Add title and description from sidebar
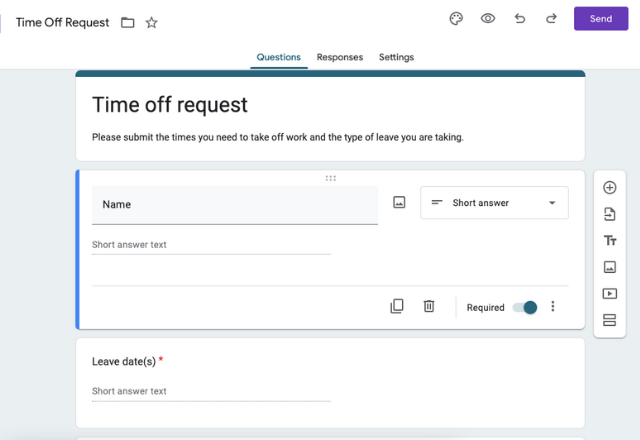This screenshot has width=640, height=440. (x=610, y=240)
